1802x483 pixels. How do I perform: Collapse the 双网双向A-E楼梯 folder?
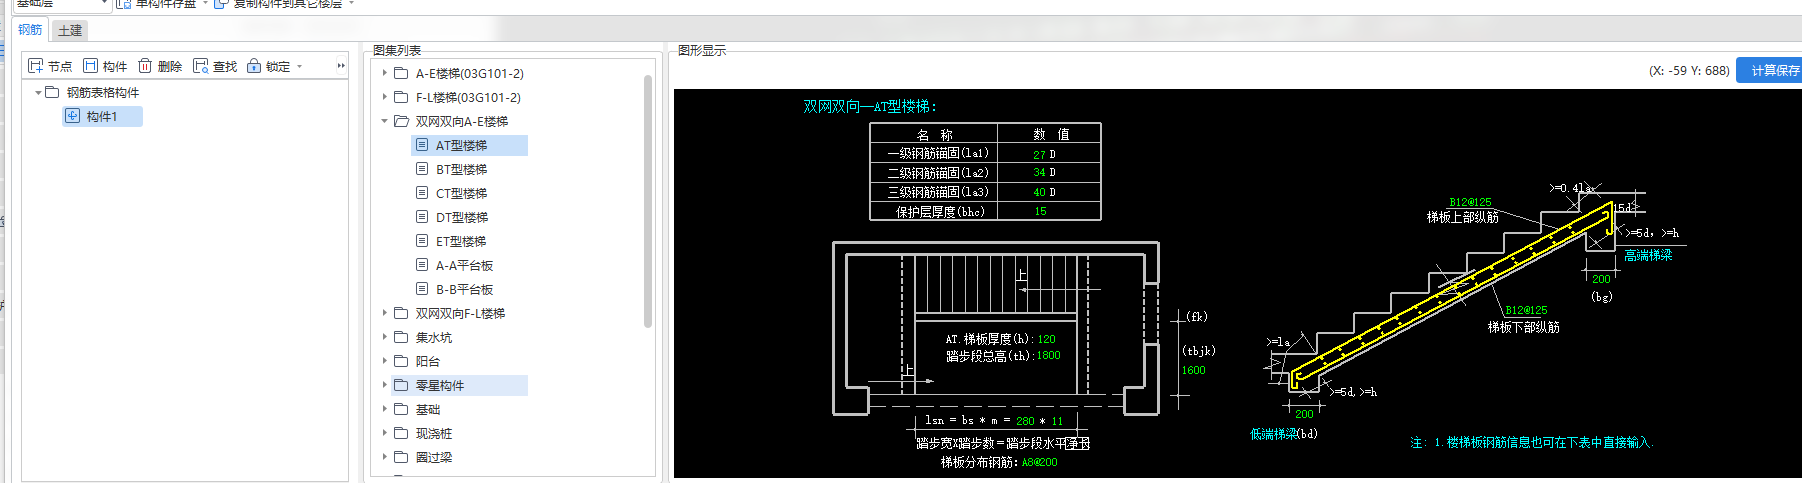(x=384, y=121)
